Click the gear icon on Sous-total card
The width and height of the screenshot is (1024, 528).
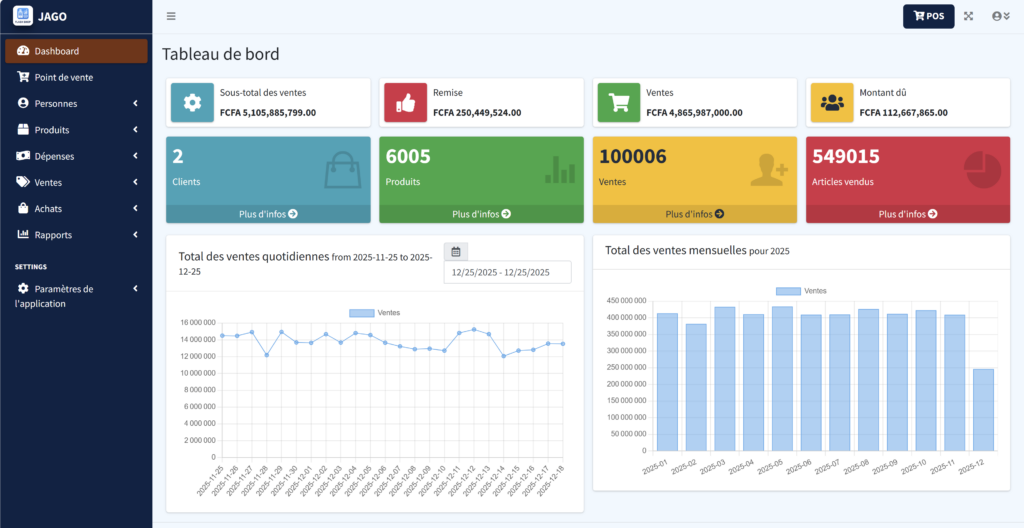tap(192, 102)
